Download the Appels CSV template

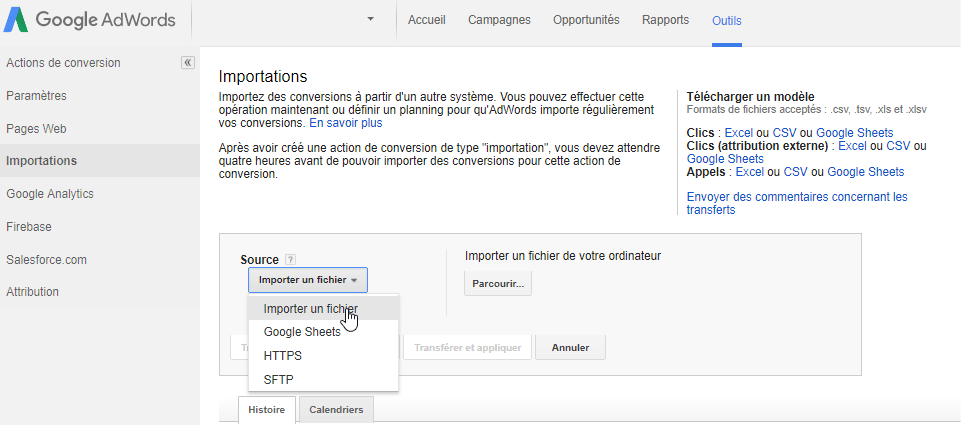pyautogui.click(x=796, y=172)
